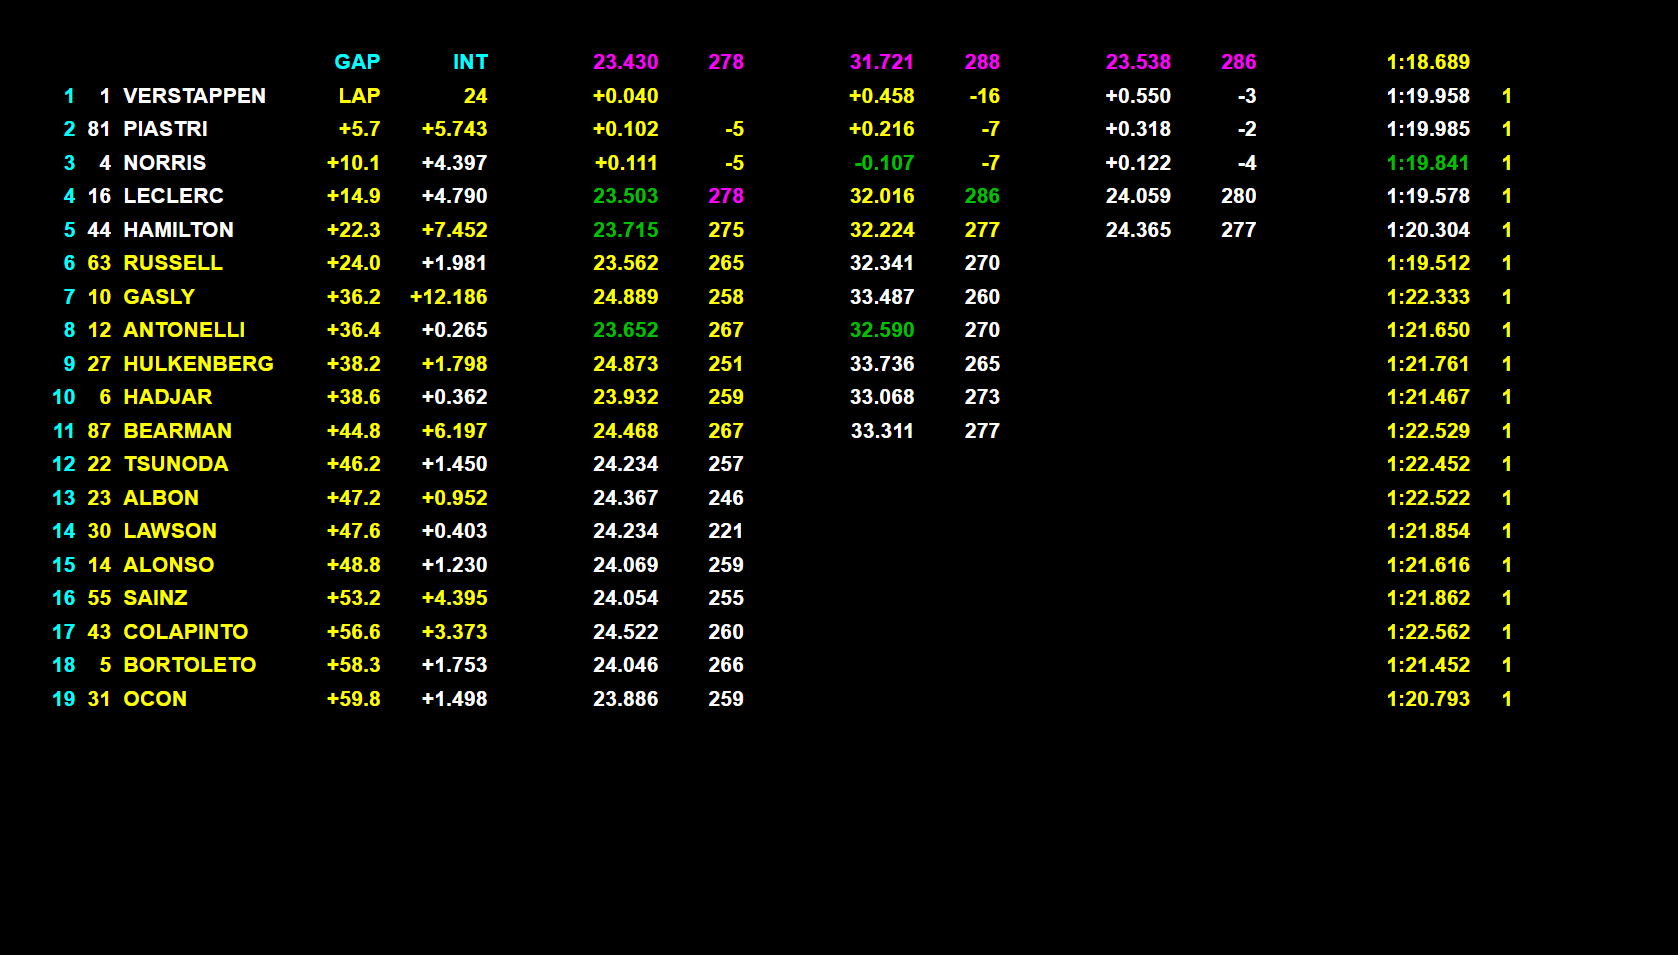
Task: Select BEARMAN driver name
Action: point(177,431)
